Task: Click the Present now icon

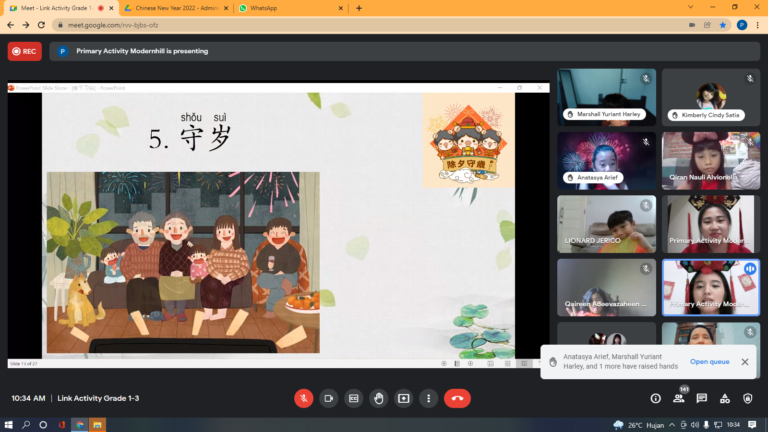Action: pyautogui.click(x=403, y=398)
